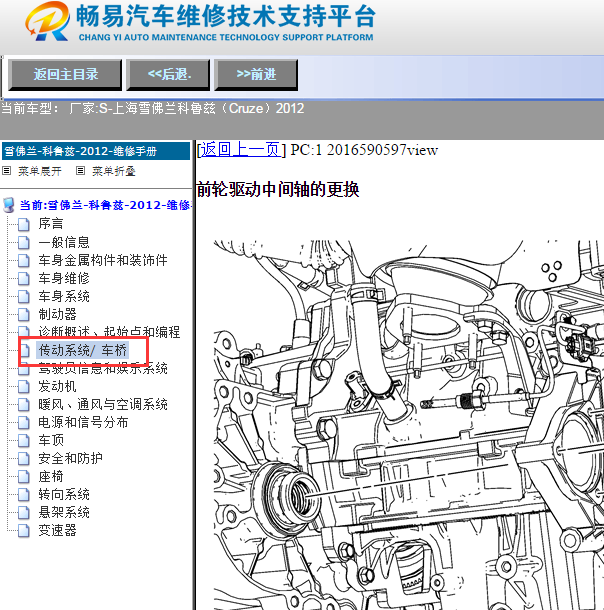Open 车身金属构件和装饰件 entry
The width and height of the screenshot is (604, 610).
(103, 260)
